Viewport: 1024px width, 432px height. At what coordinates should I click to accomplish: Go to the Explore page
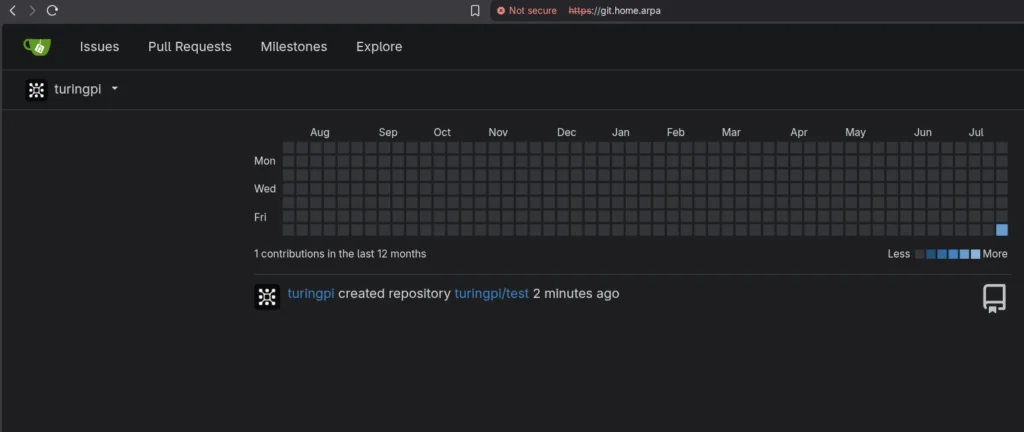[379, 47]
